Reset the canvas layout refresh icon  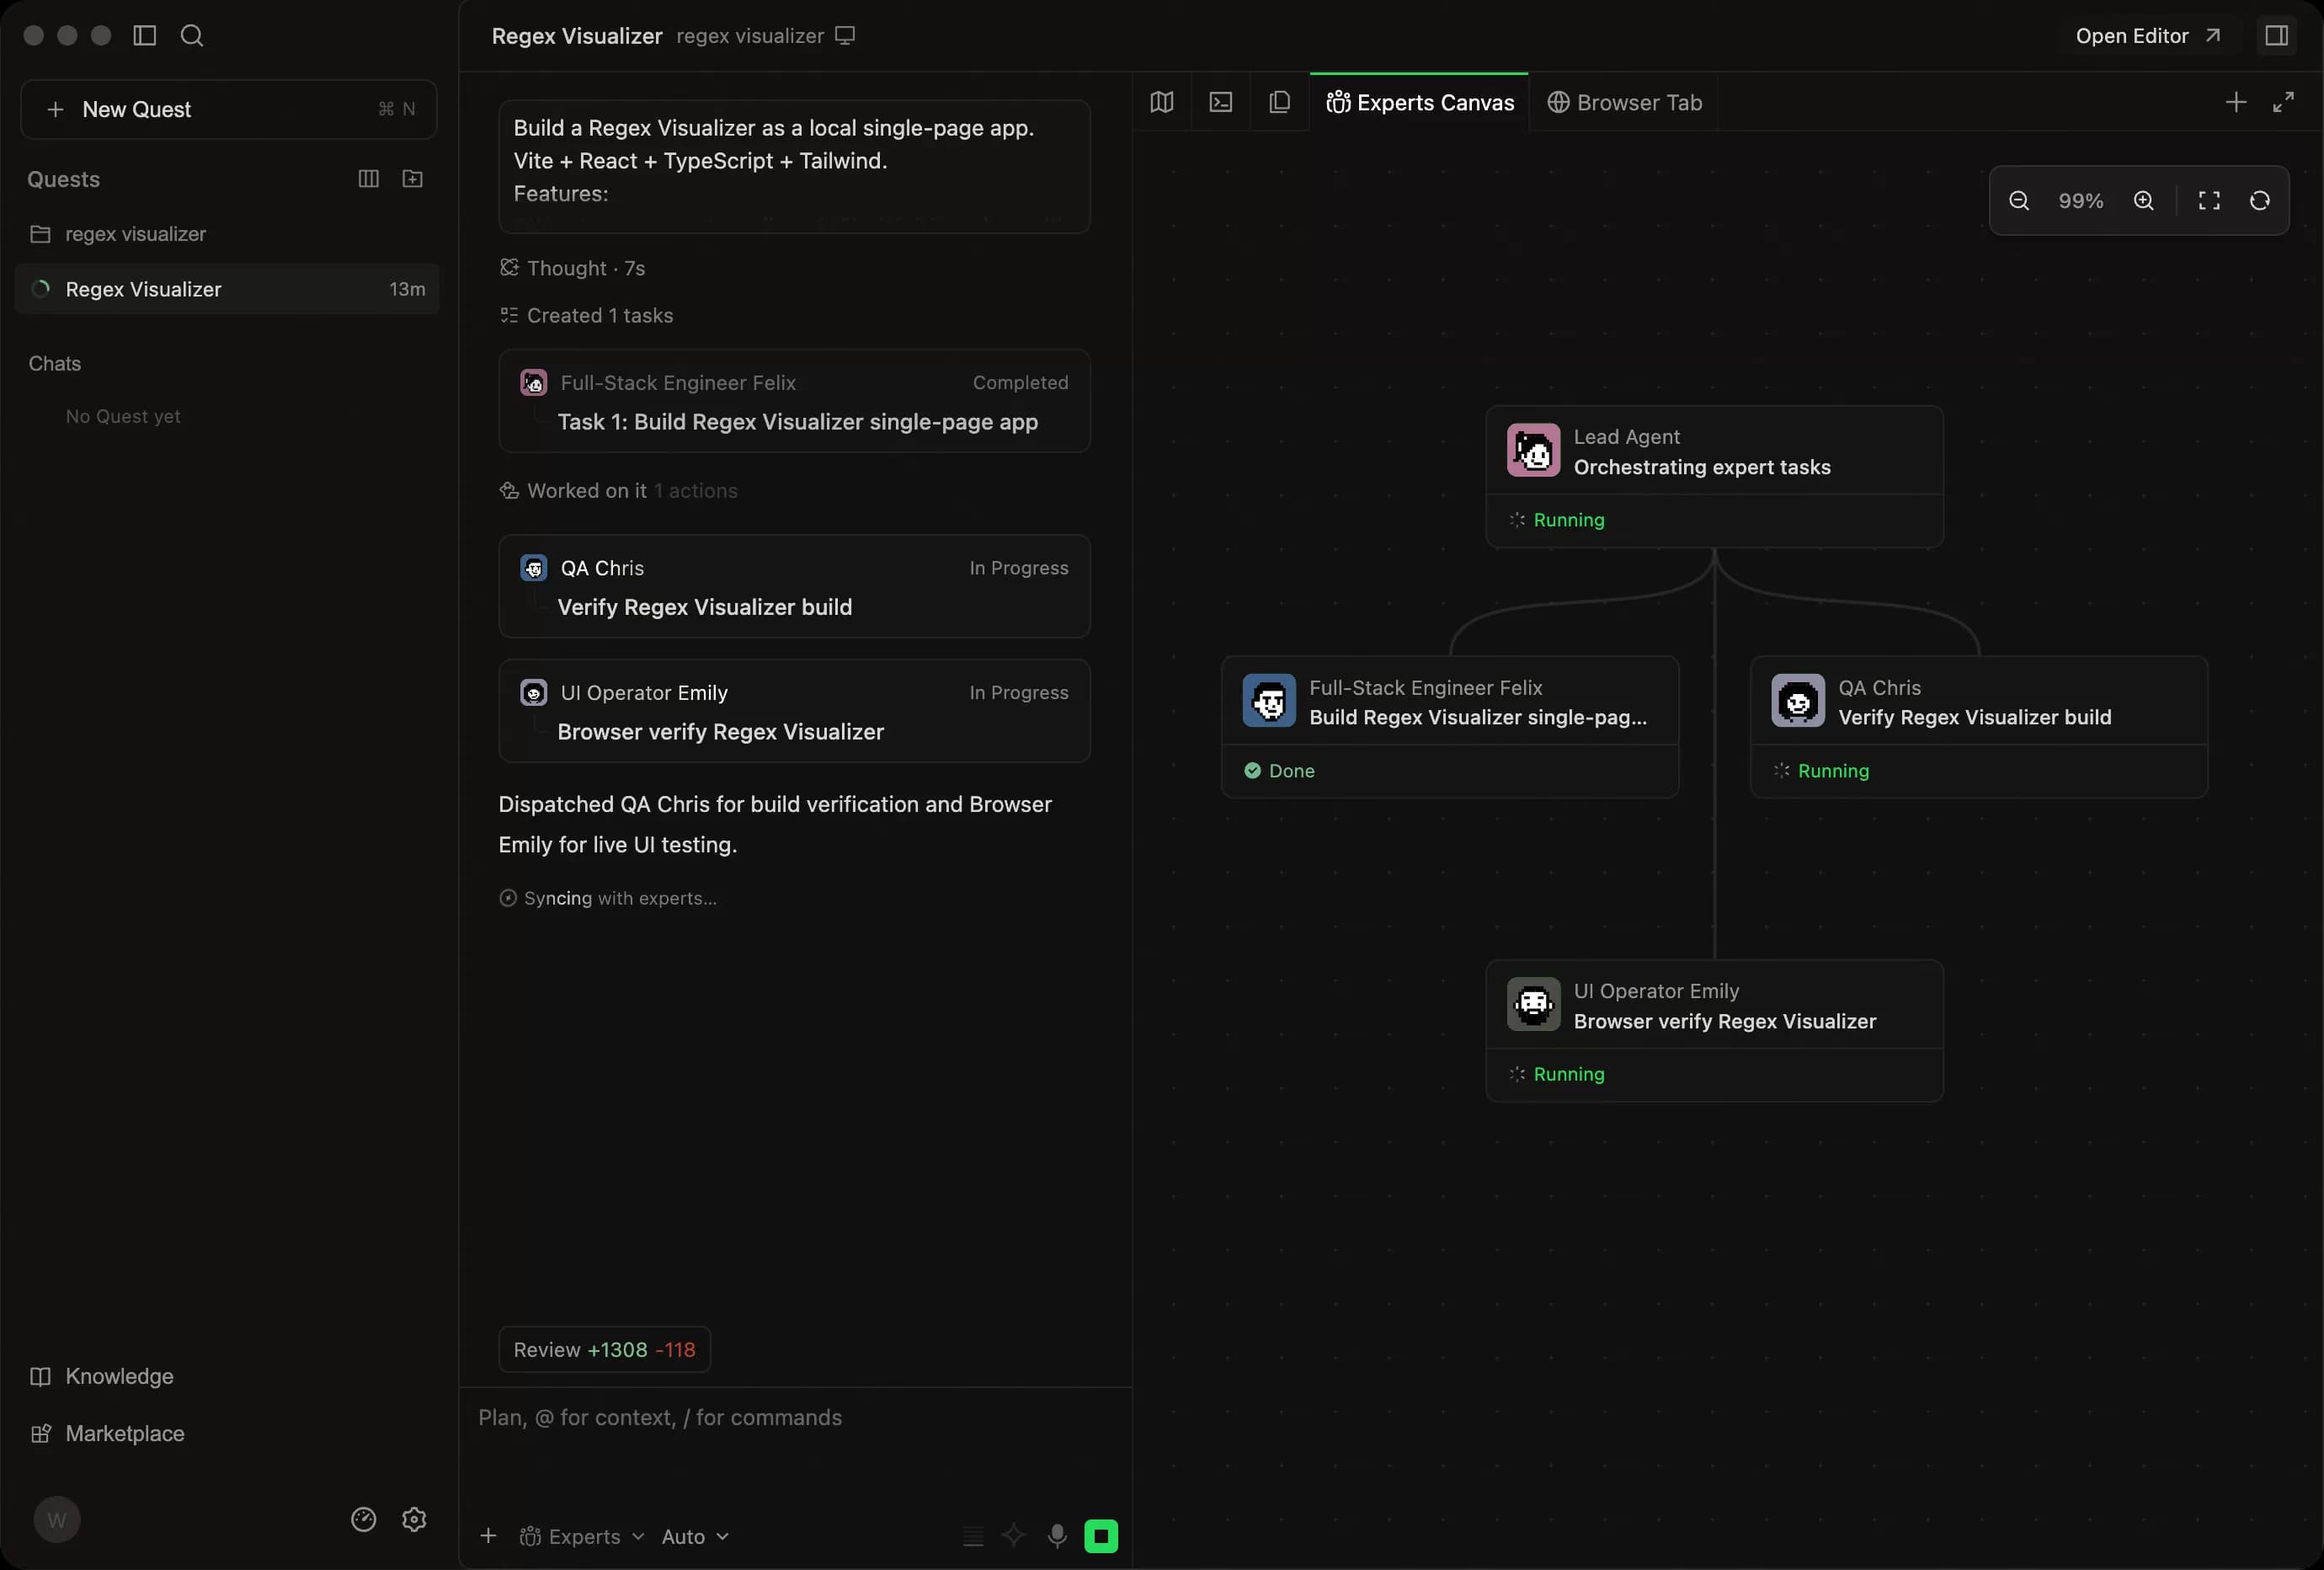coord(2259,201)
